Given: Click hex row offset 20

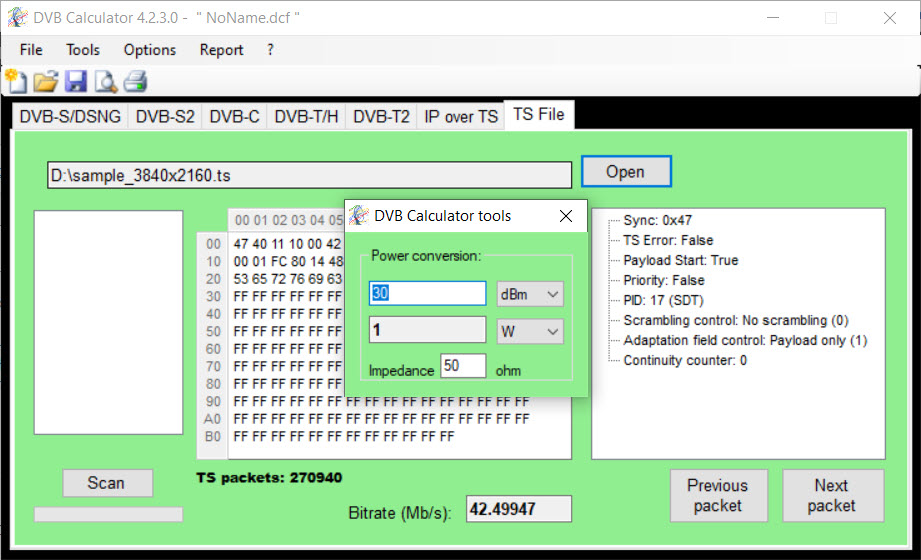Looking at the screenshot, I should [x=213, y=279].
